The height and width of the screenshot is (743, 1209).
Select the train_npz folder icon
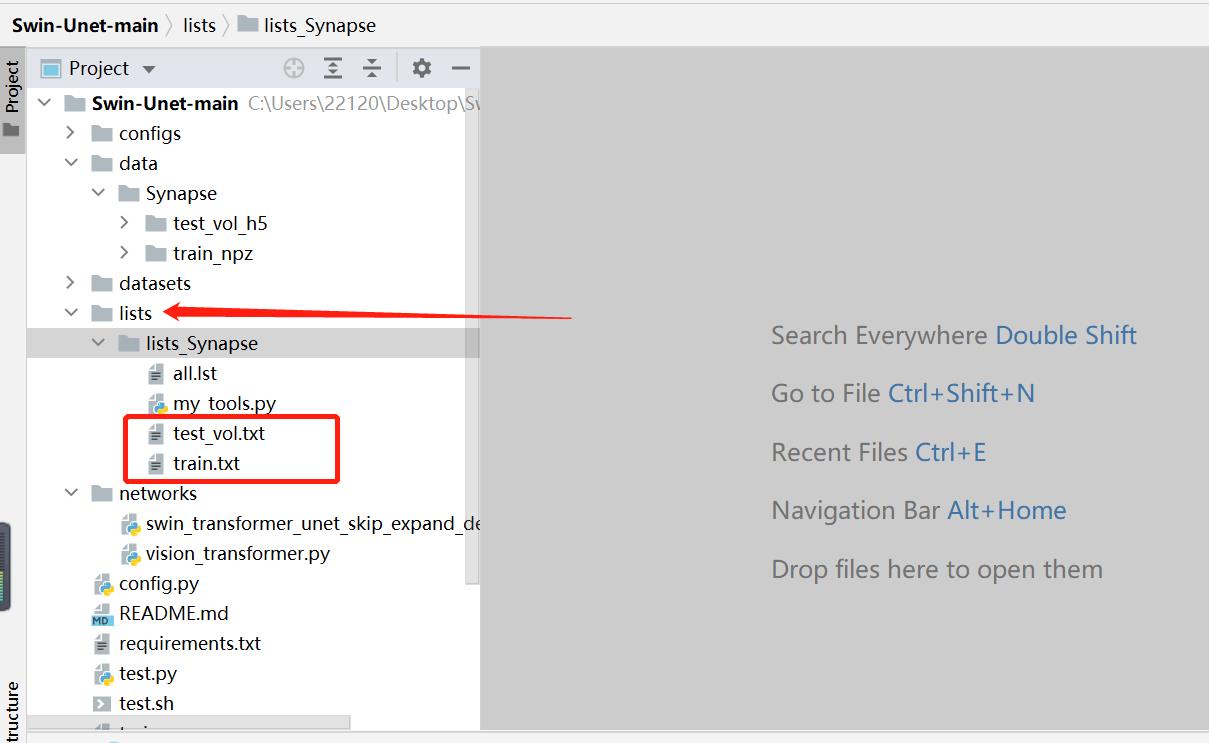pyautogui.click(x=156, y=253)
